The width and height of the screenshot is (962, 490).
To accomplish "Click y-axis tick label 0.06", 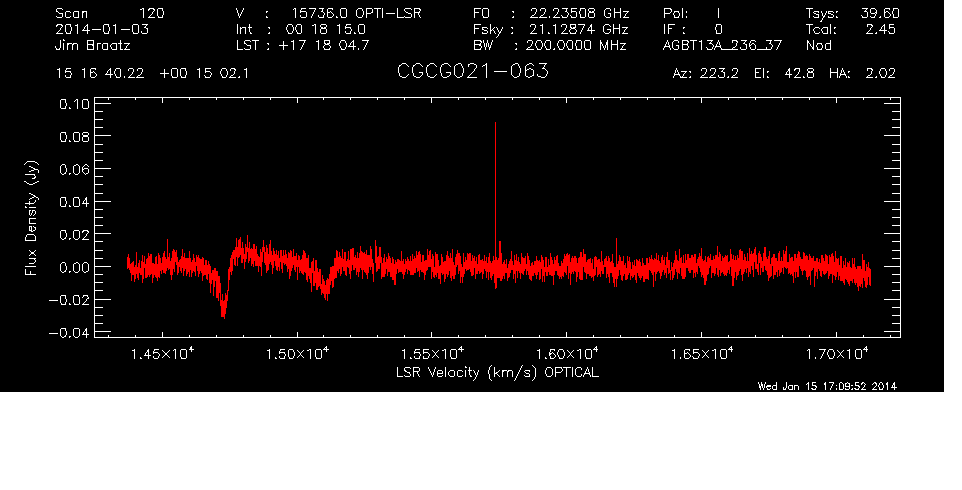I will click(74, 169).
